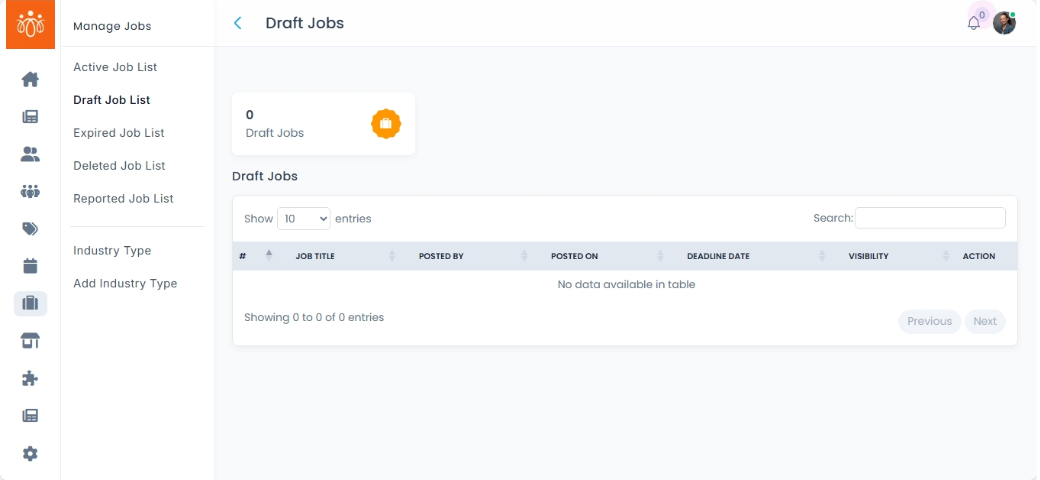The width and height of the screenshot is (1040, 480).
Task: Click the orange app logo
Action: pyautogui.click(x=30, y=24)
